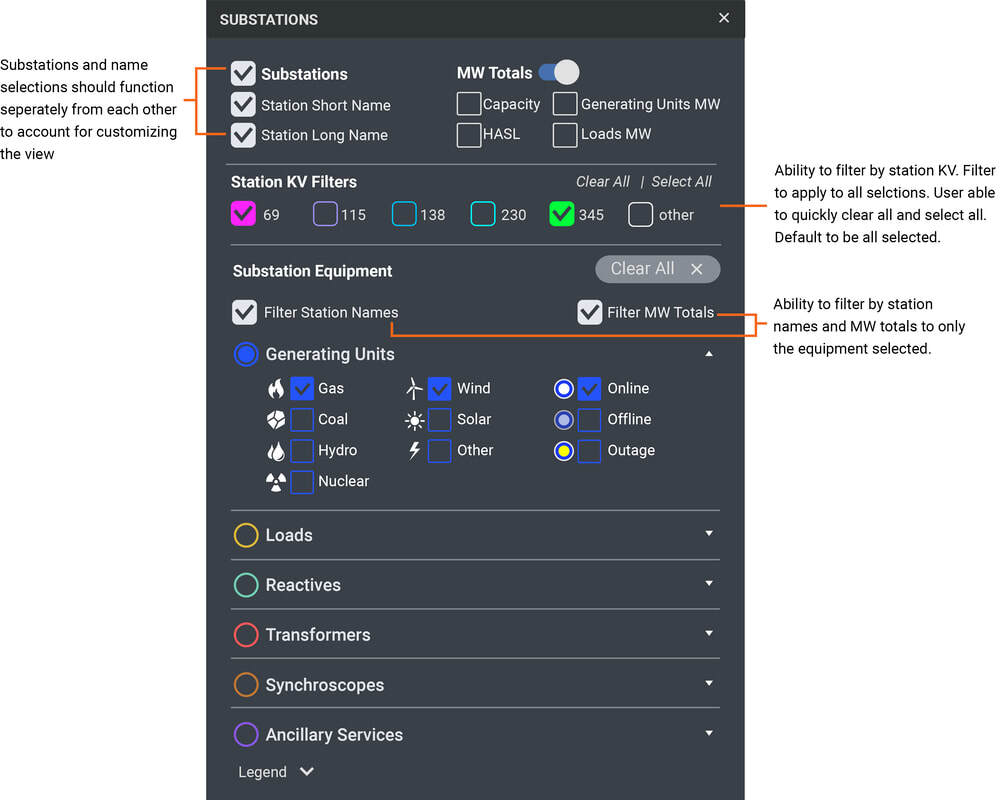
Task: Click the Outage yellow status icon
Action: 564,451
